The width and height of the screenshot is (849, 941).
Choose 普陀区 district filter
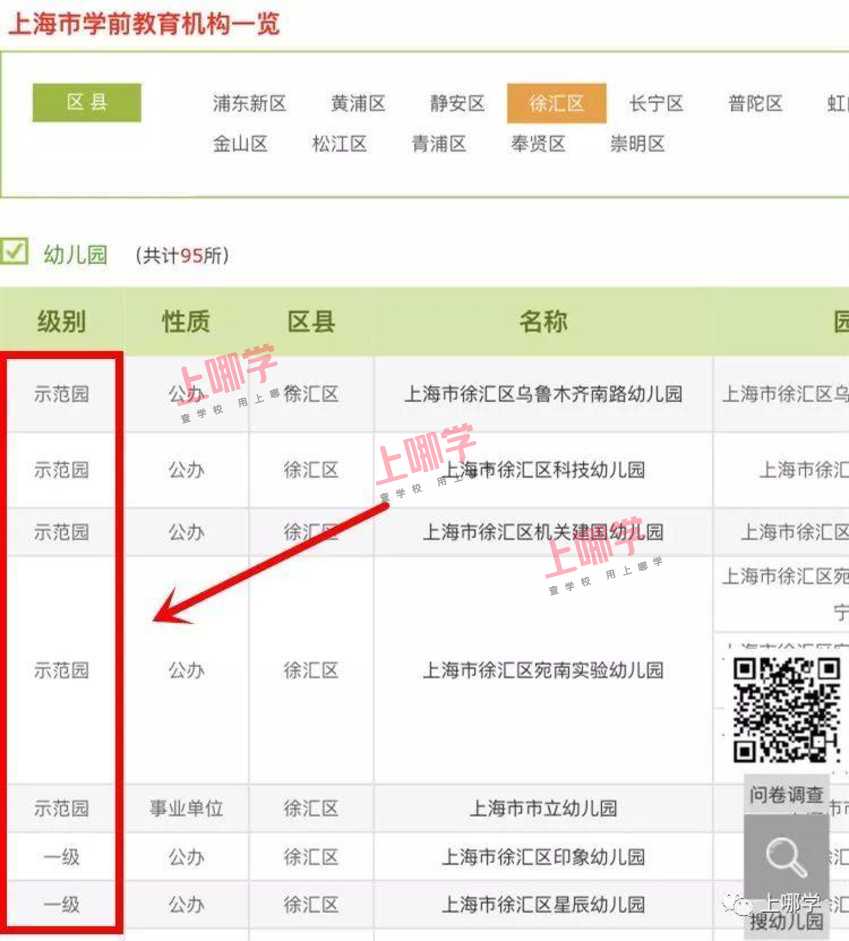[x=755, y=103]
